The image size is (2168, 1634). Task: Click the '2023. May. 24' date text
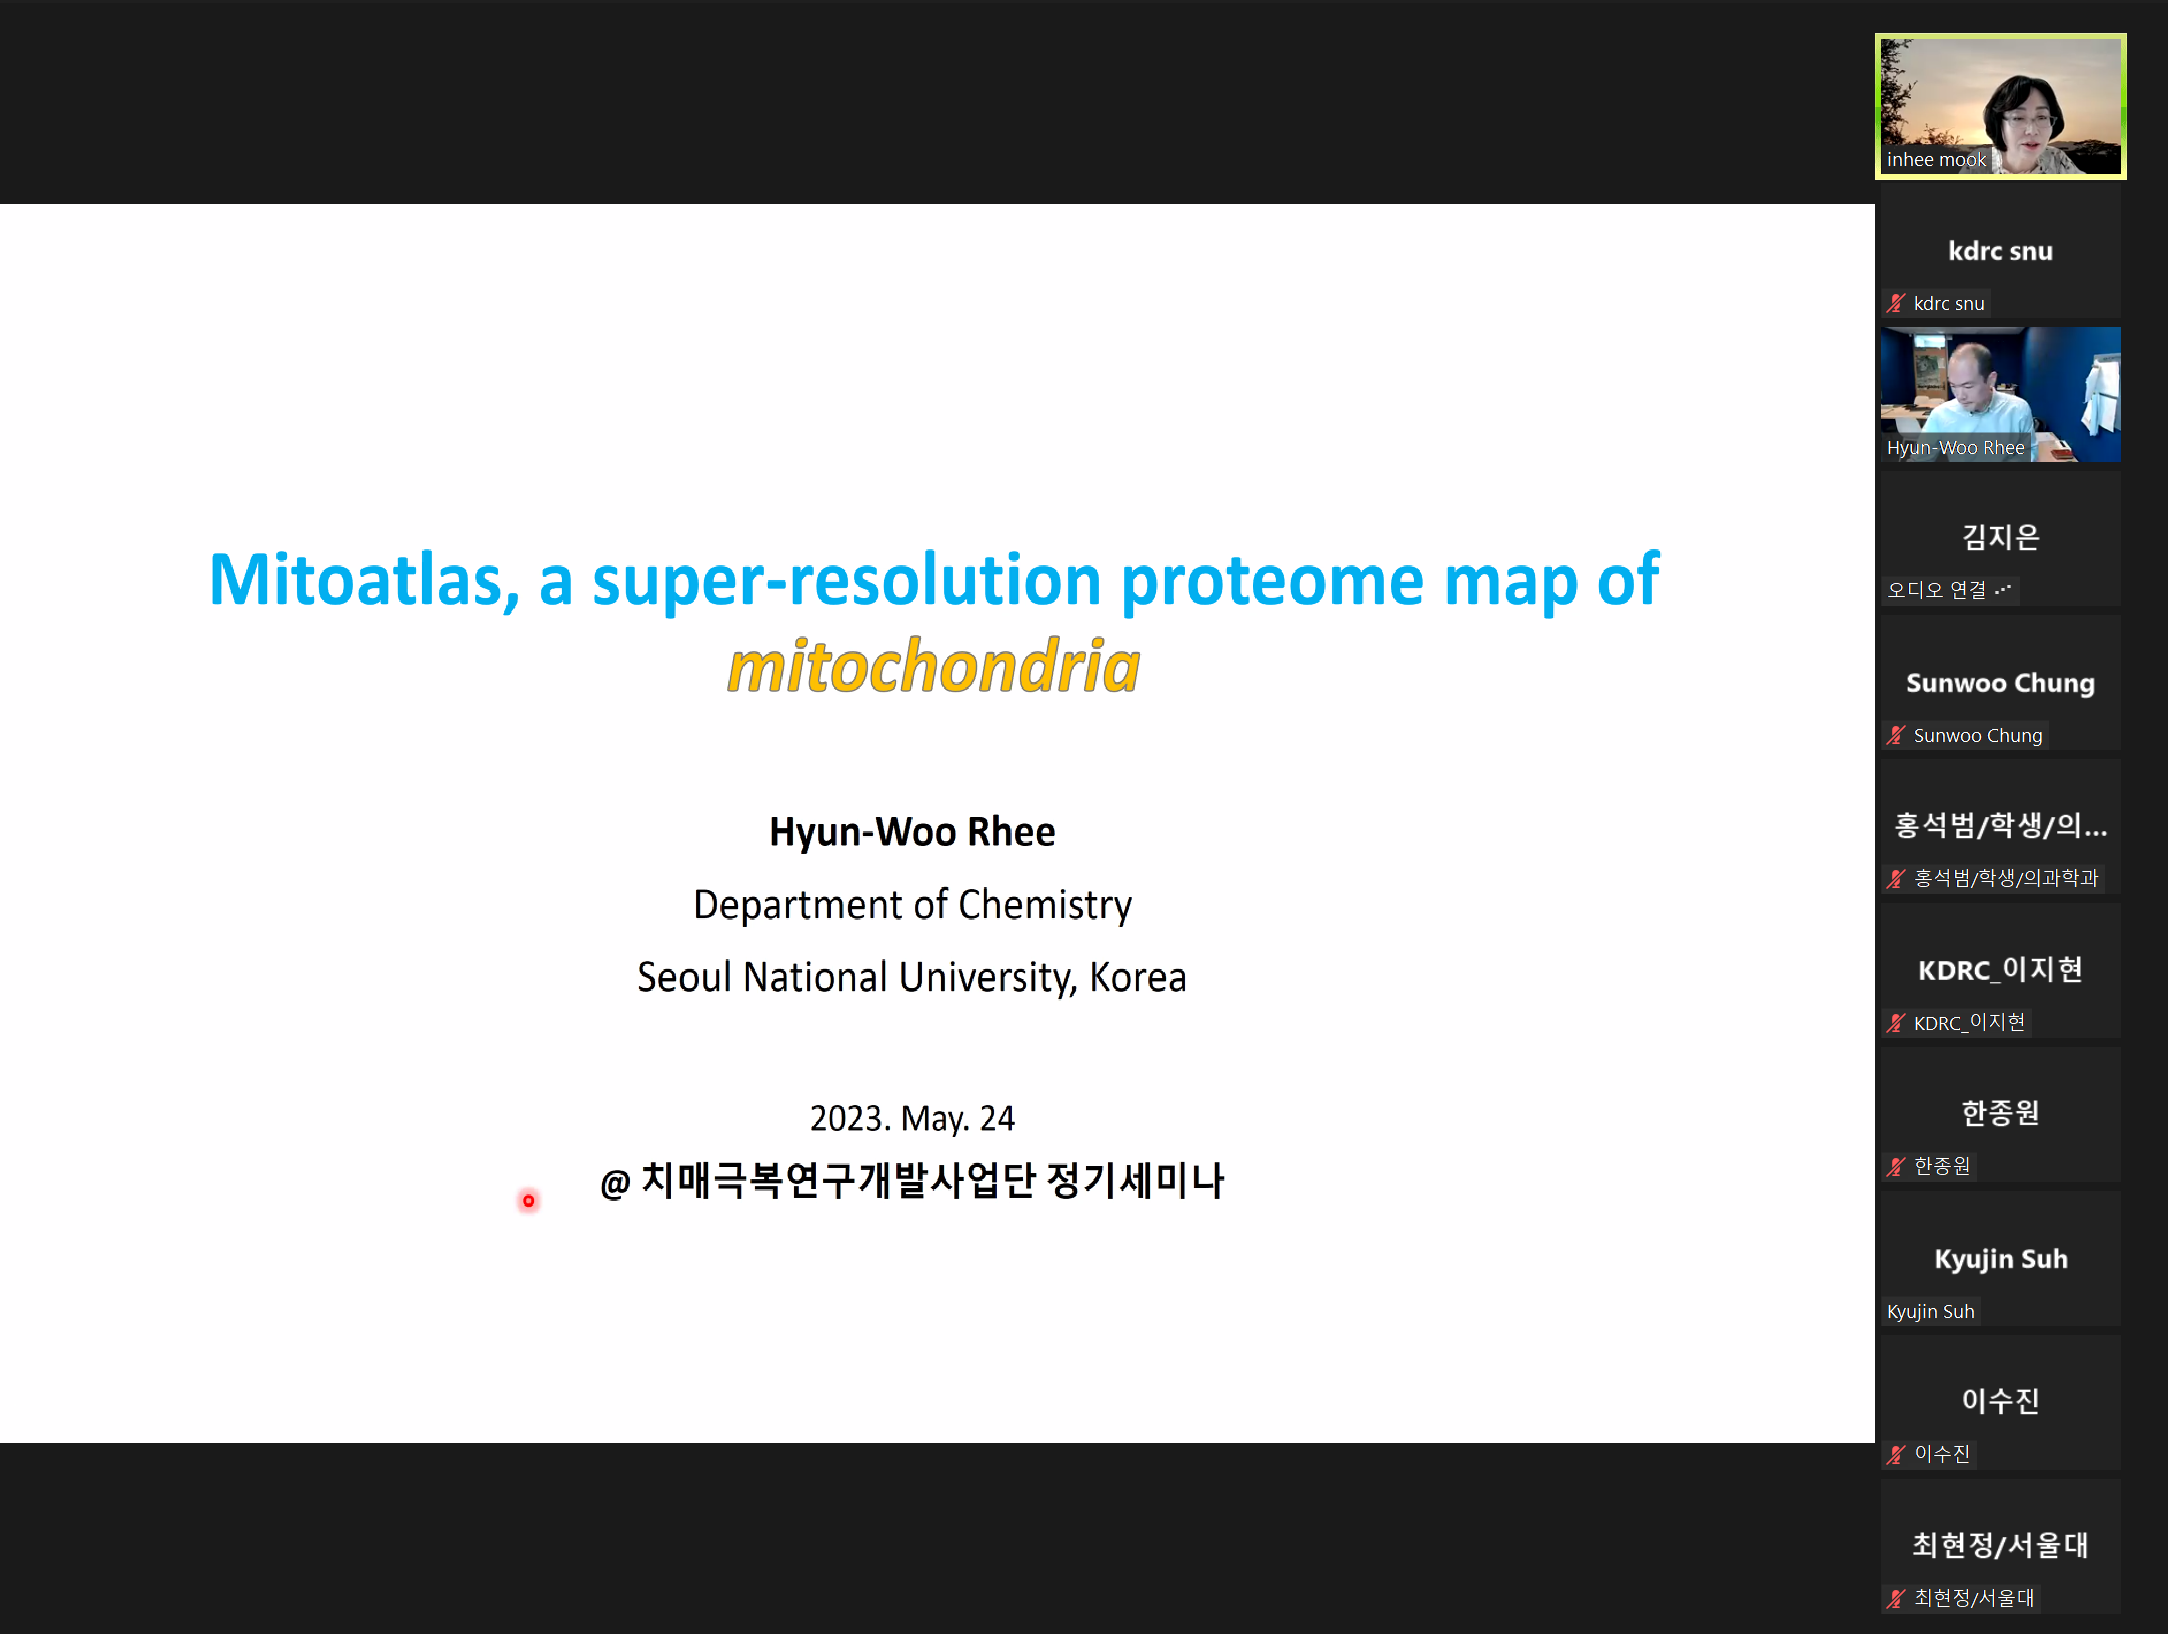[912, 1118]
